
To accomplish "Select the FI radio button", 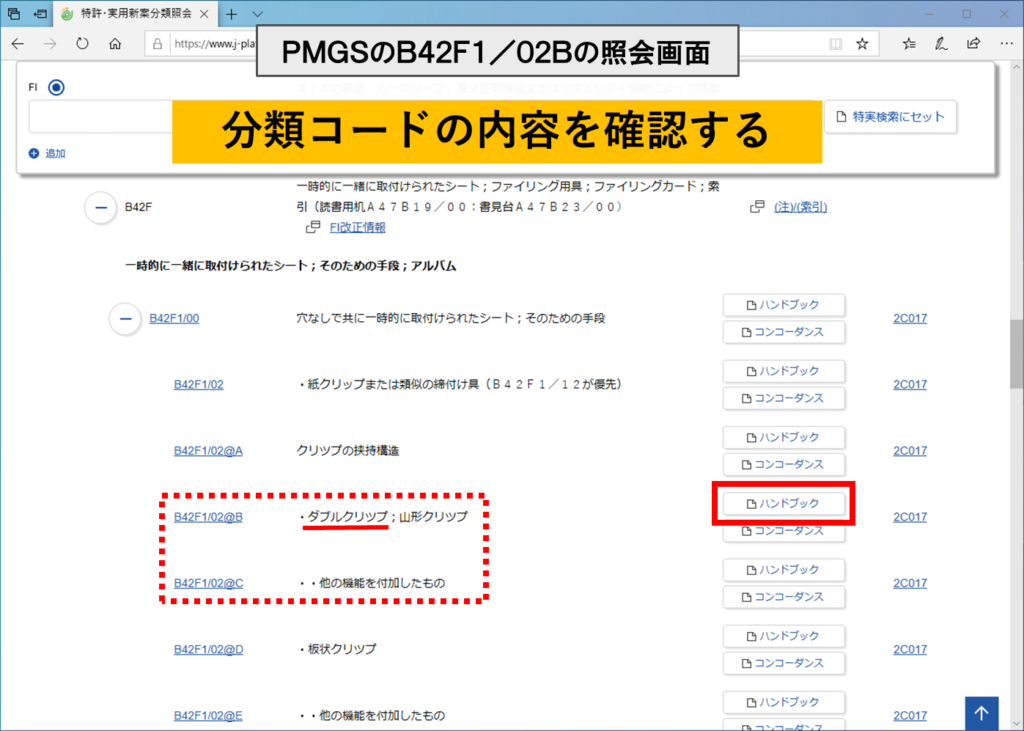I will coord(56,87).
